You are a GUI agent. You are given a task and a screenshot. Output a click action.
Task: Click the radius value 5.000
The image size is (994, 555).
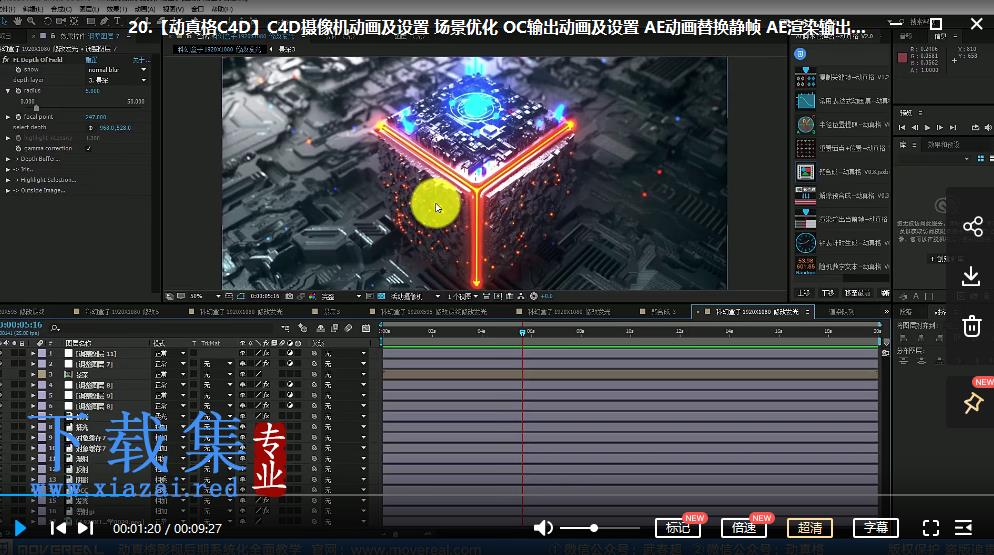click(93, 91)
